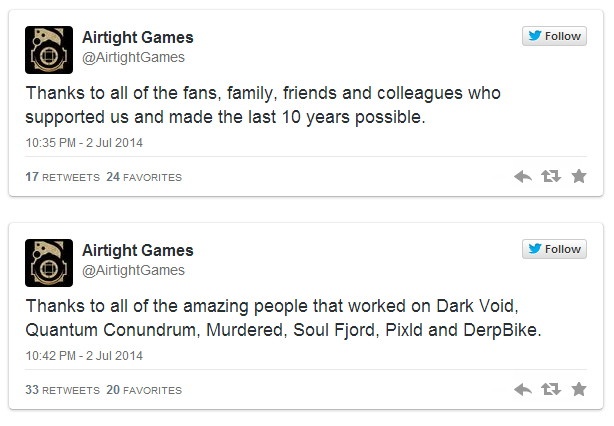Open the 10:42 PM - 2 Jul 2014 timestamp
This screenshot has height=426, width=614.
(x=84, y=356)
